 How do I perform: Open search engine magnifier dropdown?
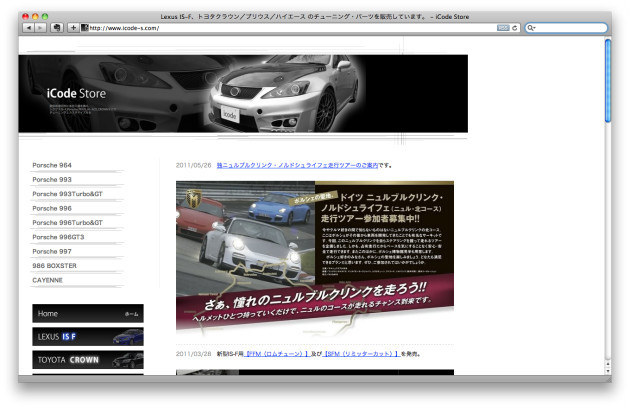click(531, 28)
